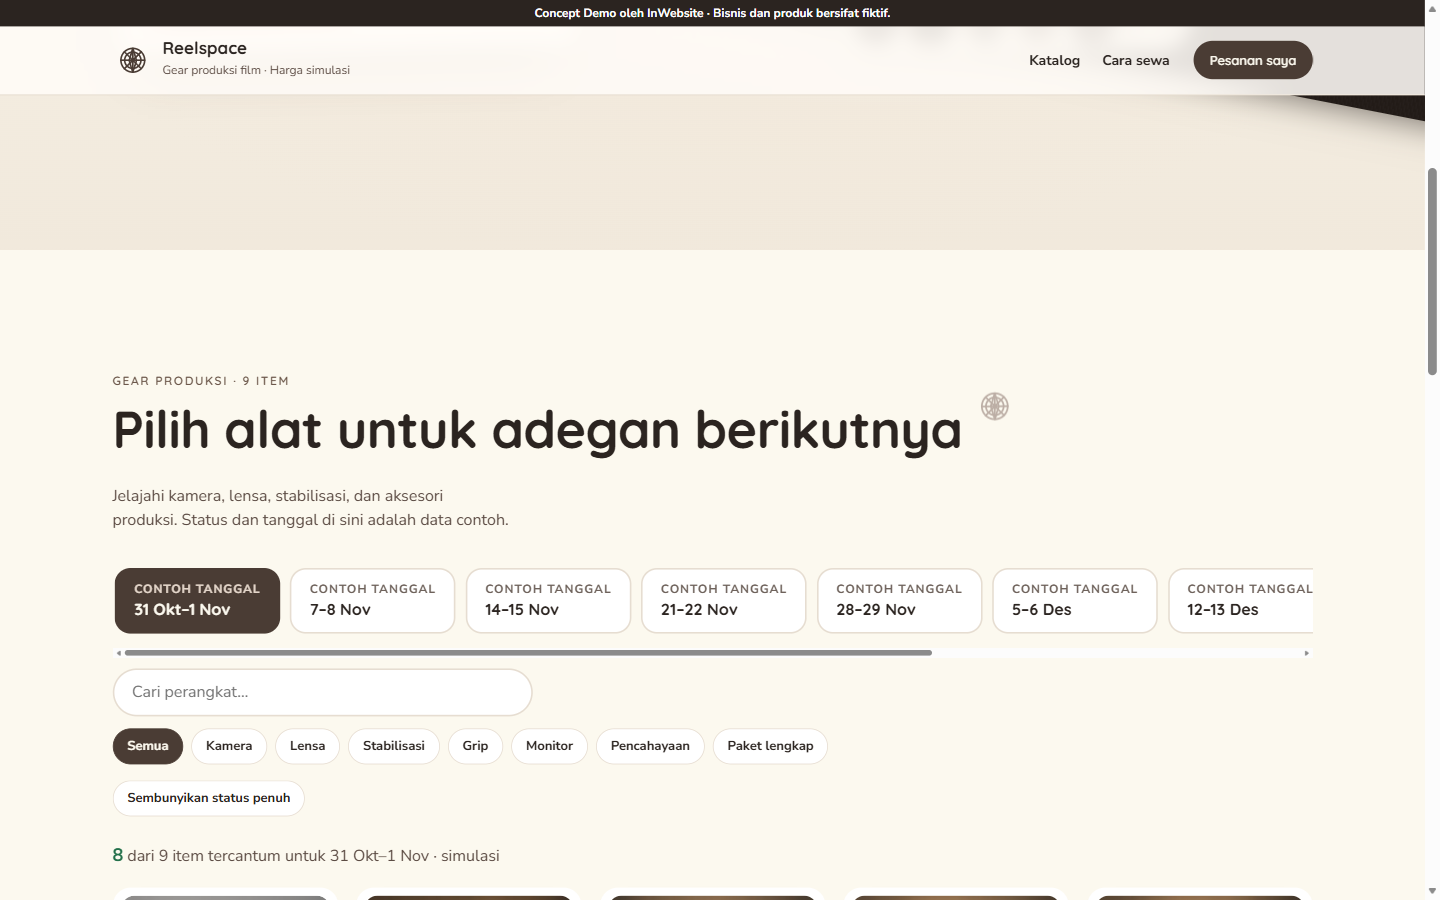Click the 'Gear produksi film · Harga simulasi' tagline
Viewport: 1440px width, 900px height.
point(256,70)
